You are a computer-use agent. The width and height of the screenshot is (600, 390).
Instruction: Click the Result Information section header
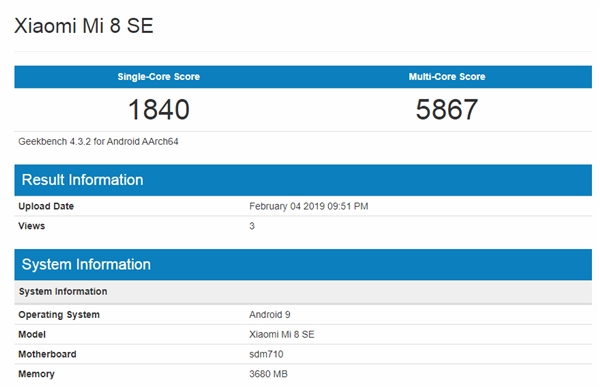[303, 180]
